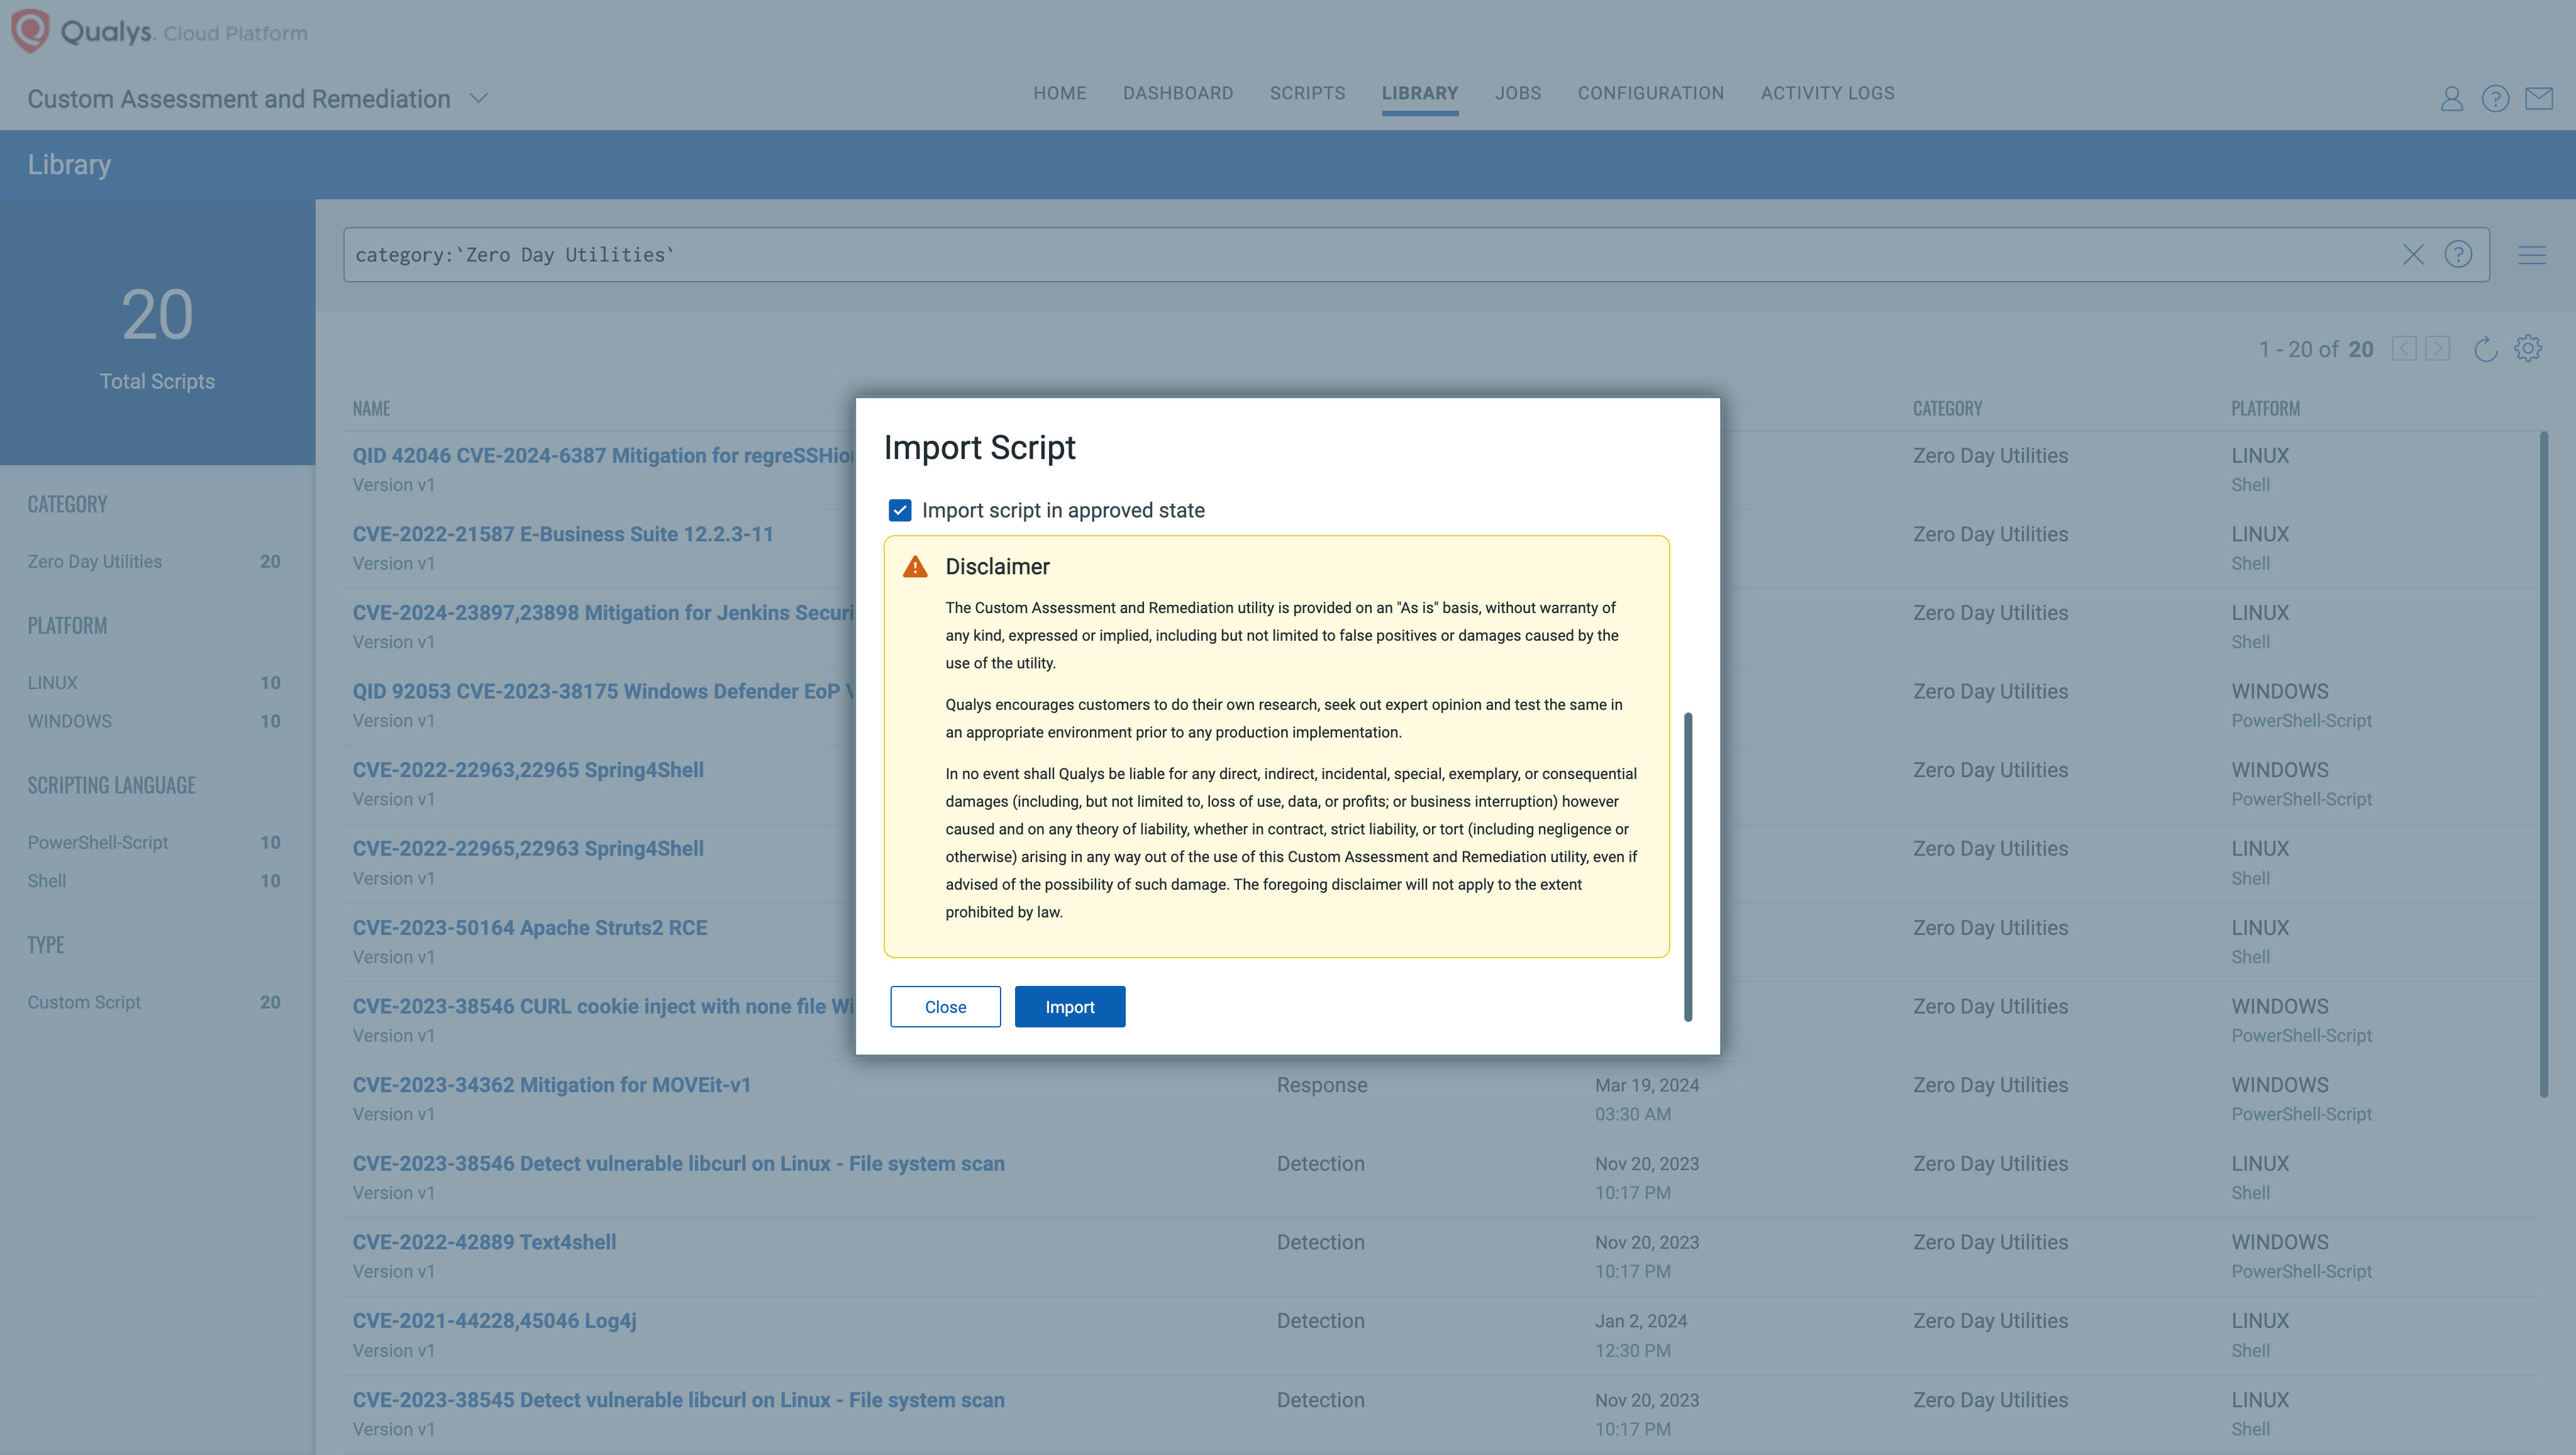Switch to DASHBOARD tab
2576x1455 pixels.
tap(1177, 92)
